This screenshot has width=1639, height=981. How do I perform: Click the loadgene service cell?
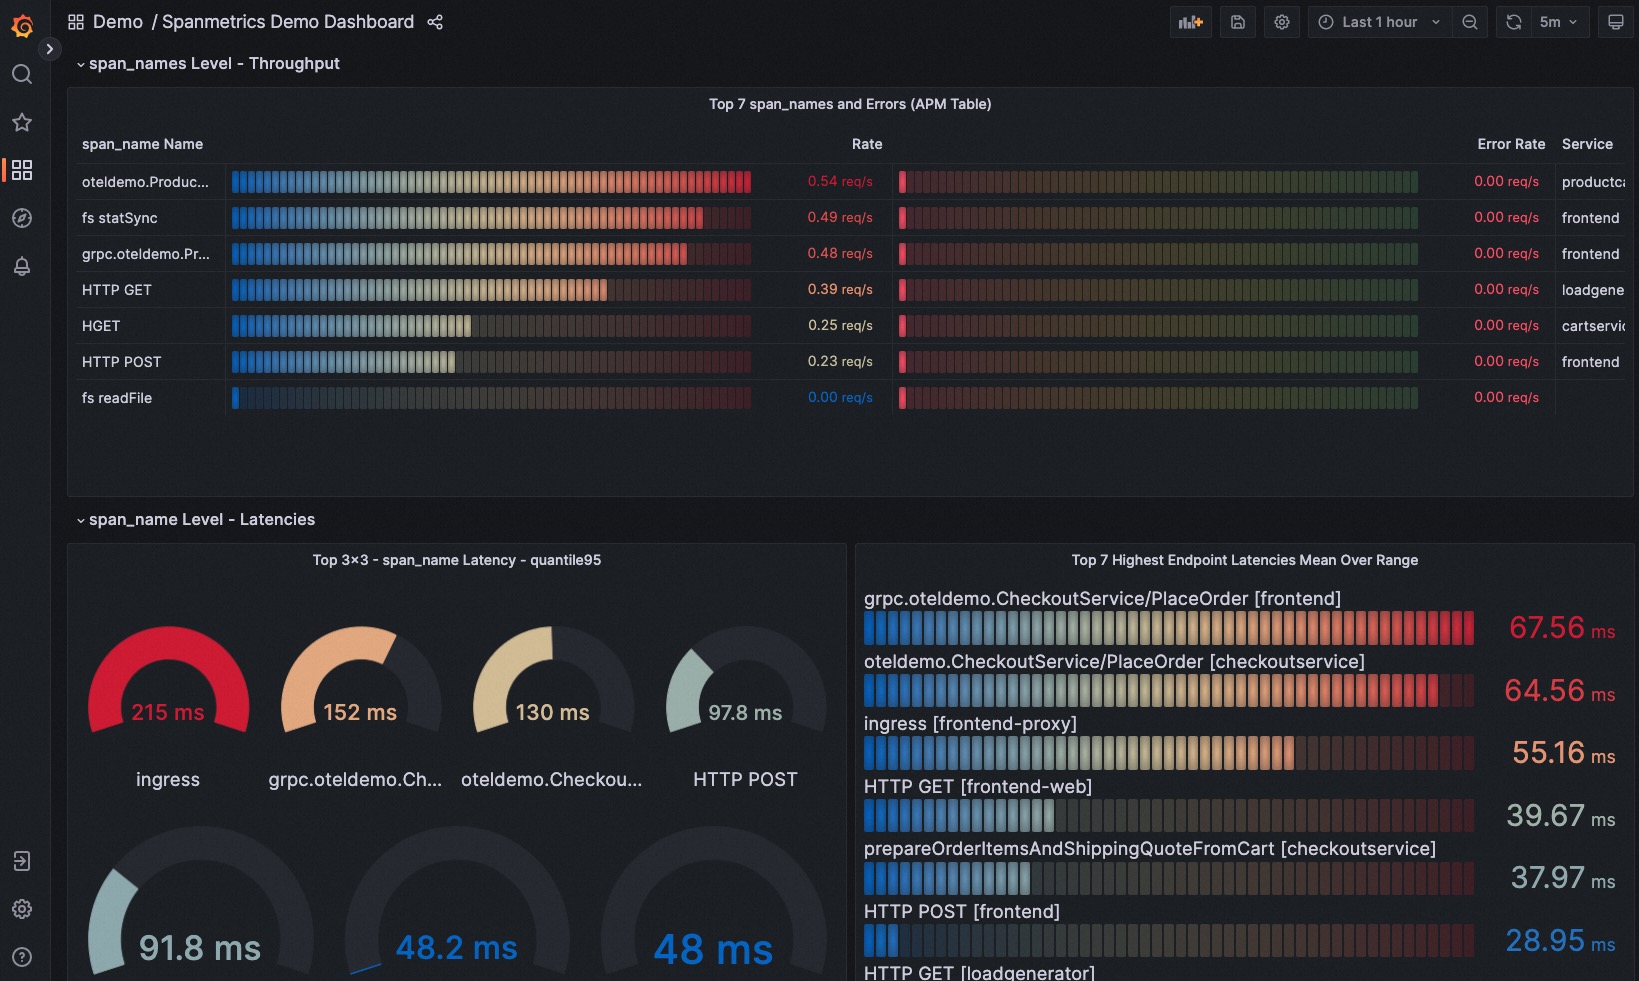point(1592,290)
